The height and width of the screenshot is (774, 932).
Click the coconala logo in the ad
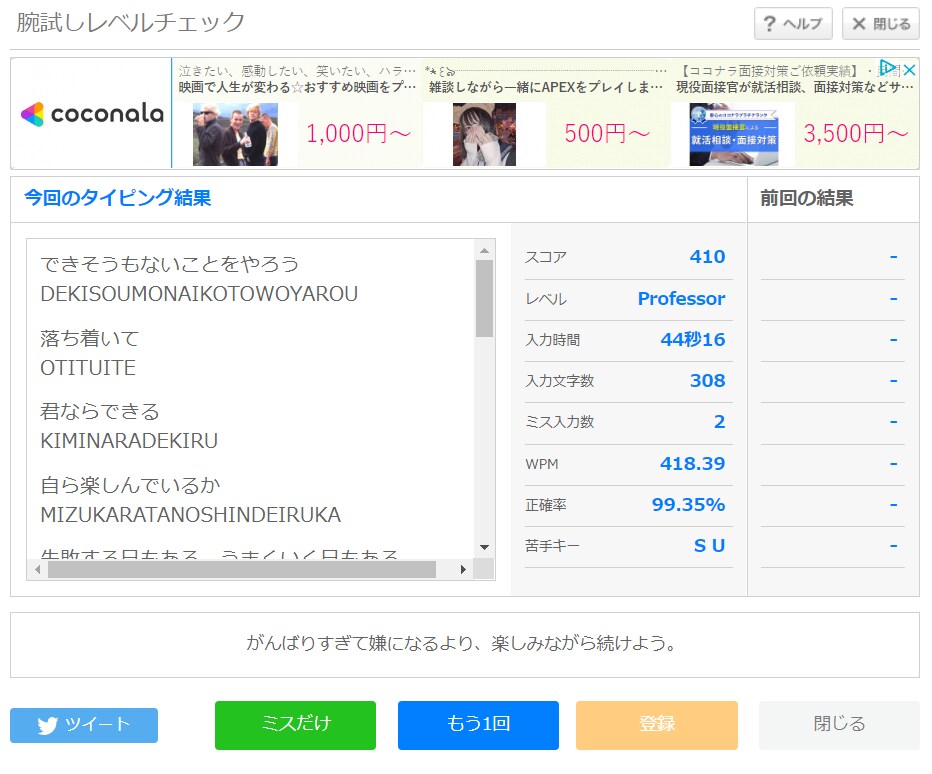pyautogui.click(x=92, y=114)
